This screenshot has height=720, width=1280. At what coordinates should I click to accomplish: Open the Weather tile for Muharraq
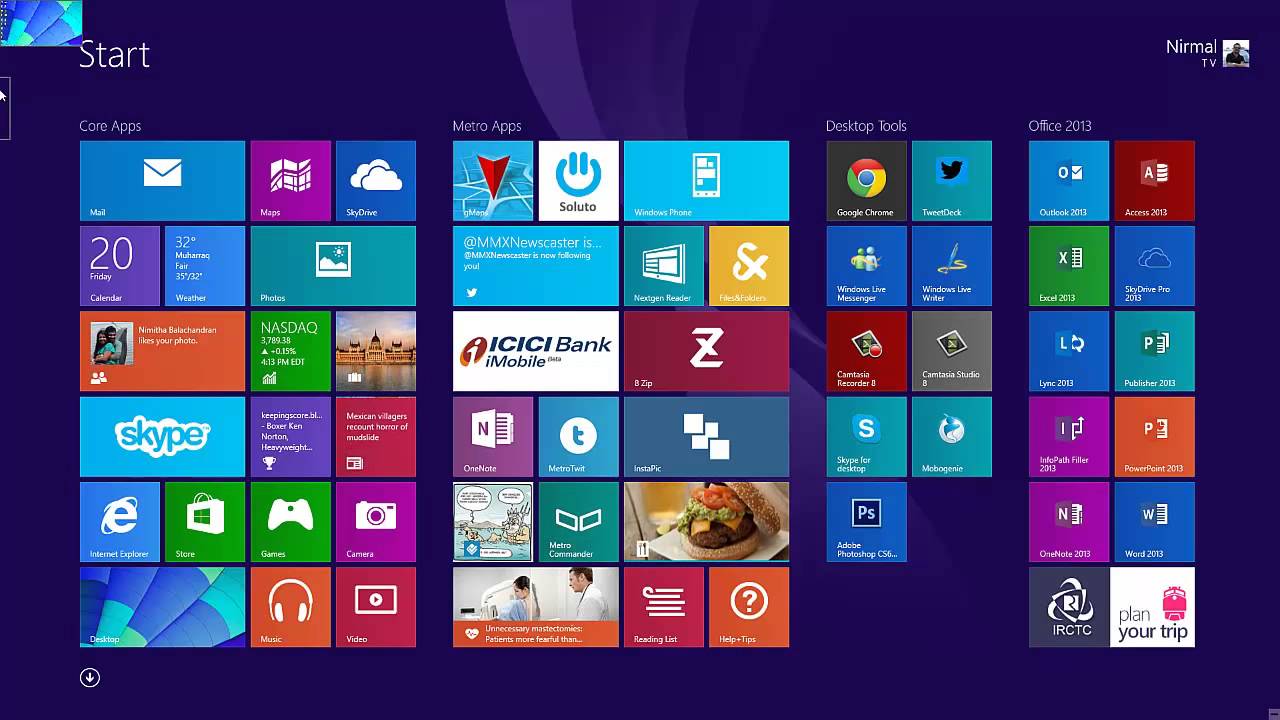pos(205,266)
